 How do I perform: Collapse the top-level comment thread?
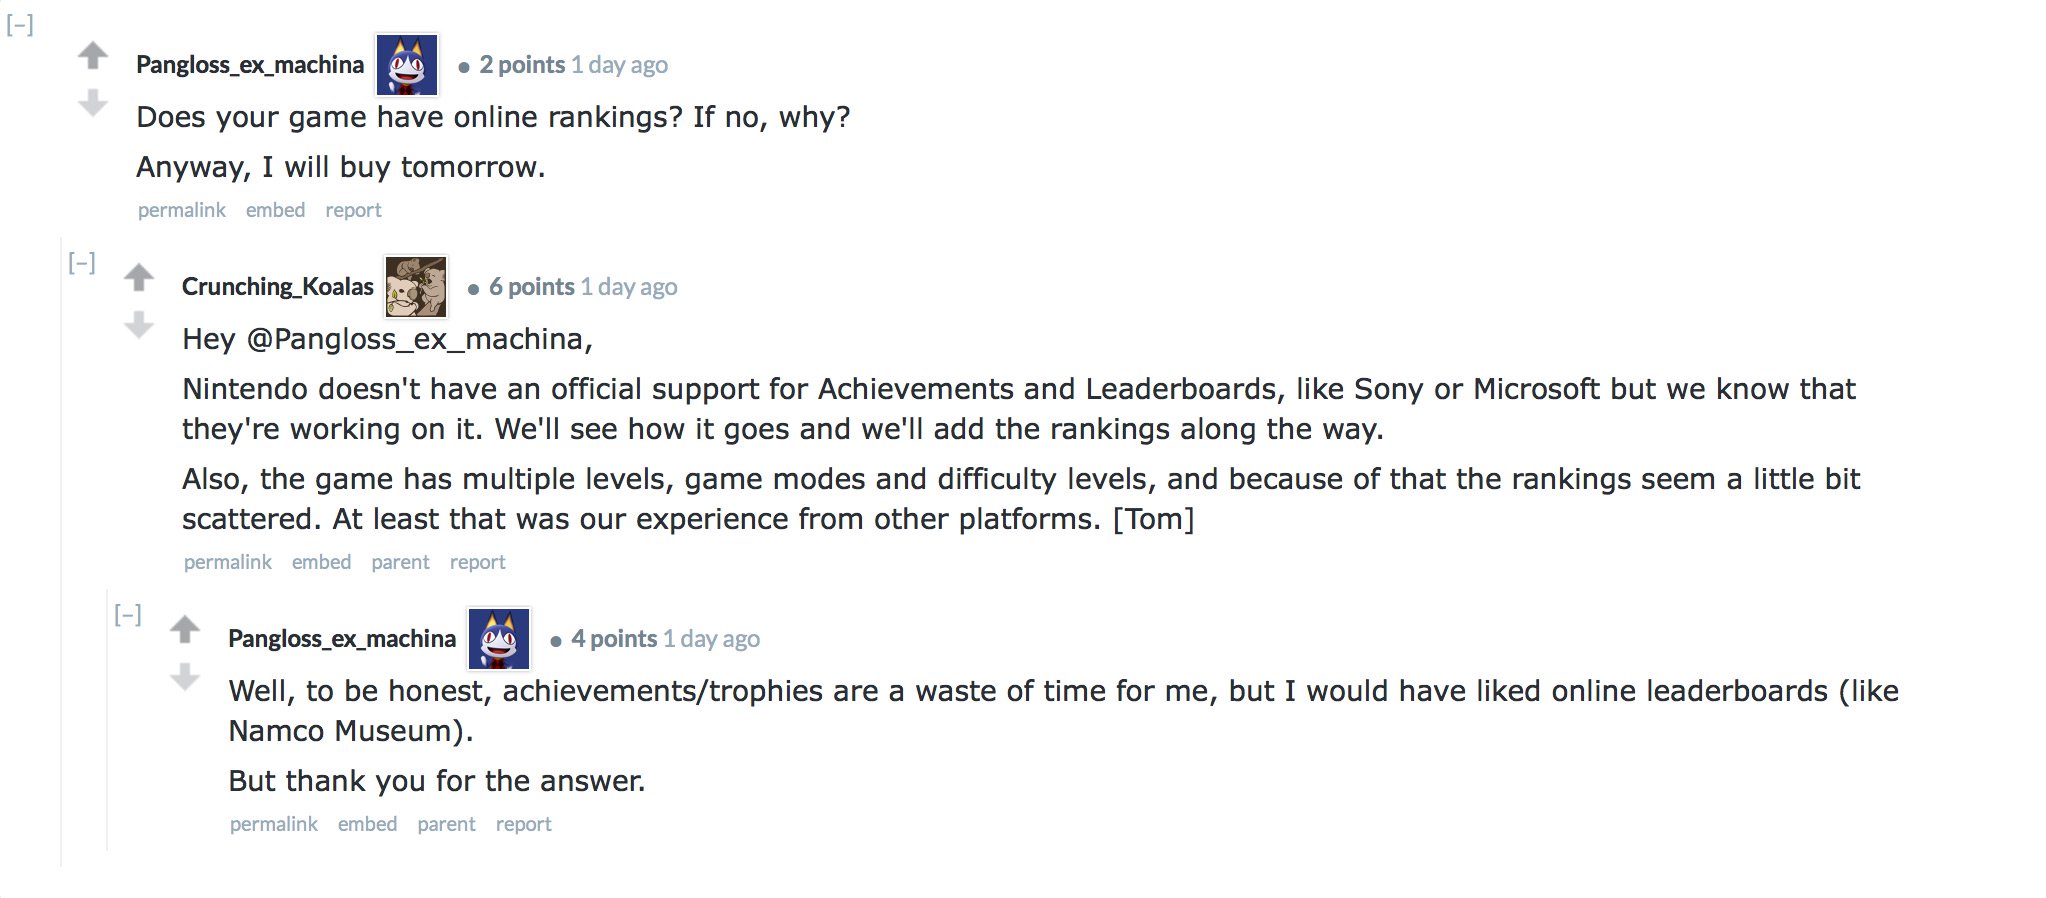(20, 26)
